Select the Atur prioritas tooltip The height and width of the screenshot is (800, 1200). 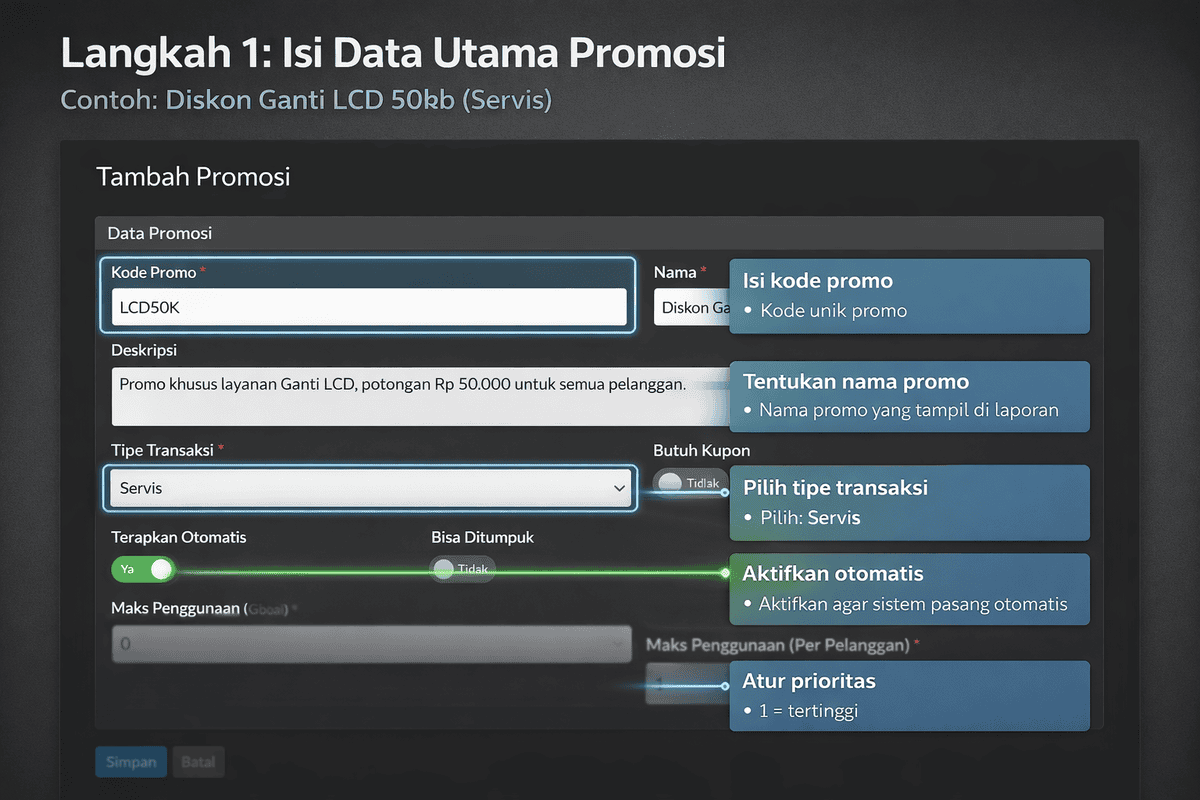910,695
